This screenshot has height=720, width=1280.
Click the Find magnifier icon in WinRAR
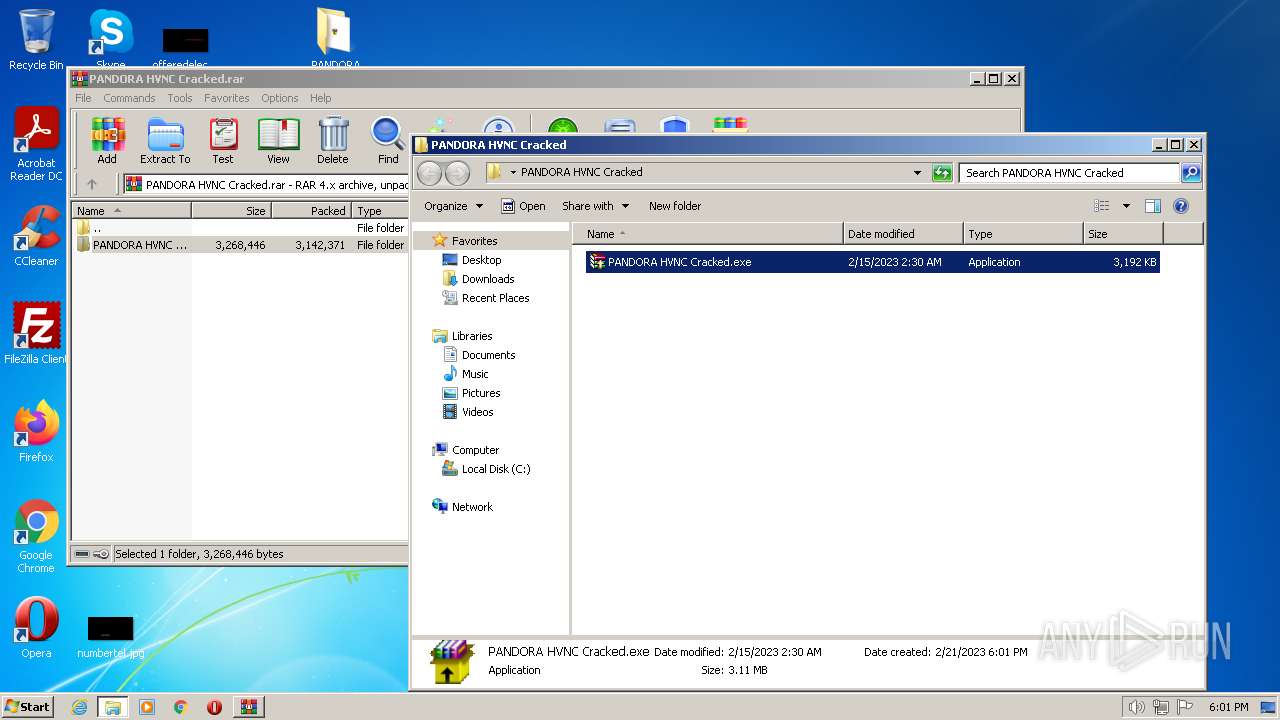click(388, 134)
